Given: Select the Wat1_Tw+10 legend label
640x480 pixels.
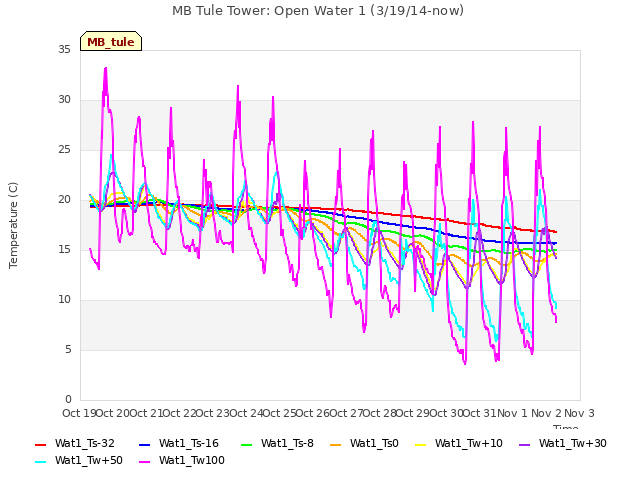Looking at the screenshot, I should tap(469, 443).
